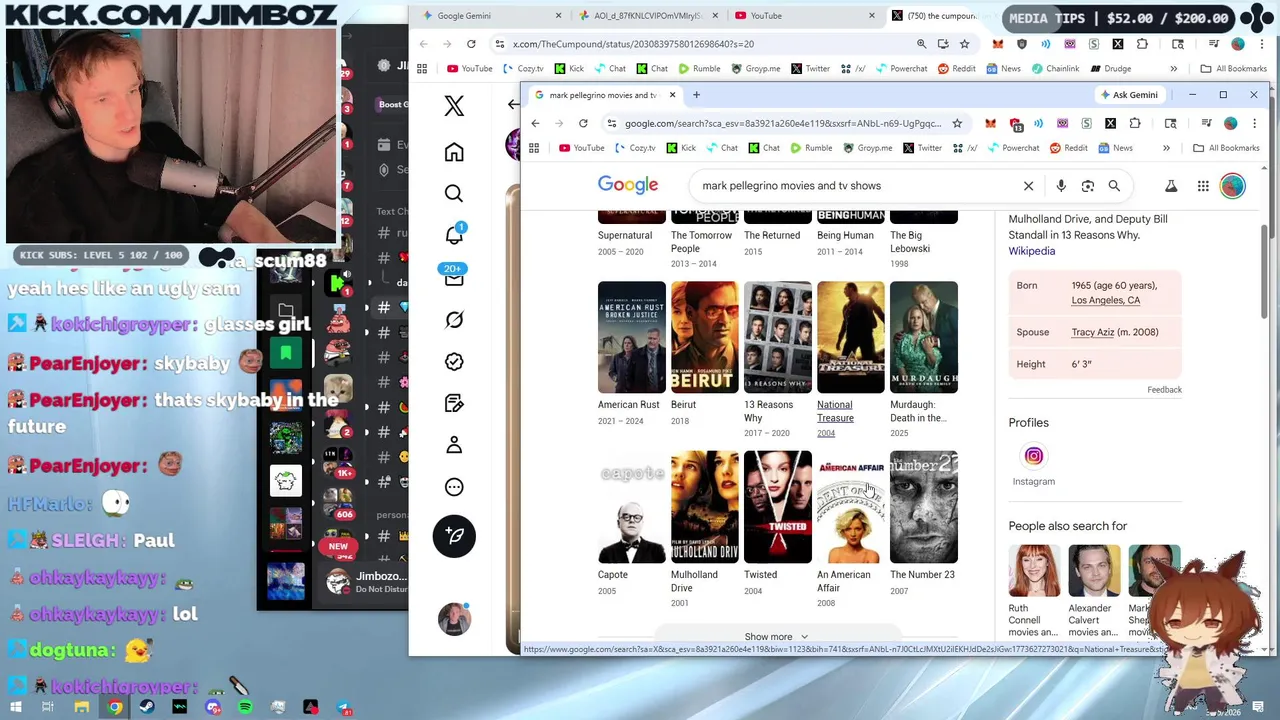Open the X sidebar More circle menu

(x=454, y=487)
